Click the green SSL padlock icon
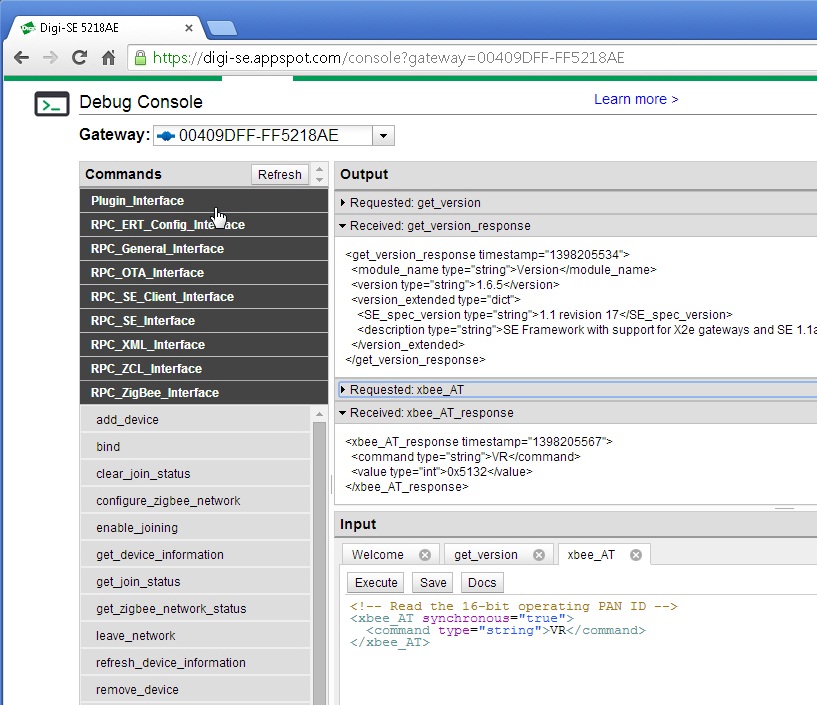The height and width of the screenshot is (705, 817). (141, 58)
